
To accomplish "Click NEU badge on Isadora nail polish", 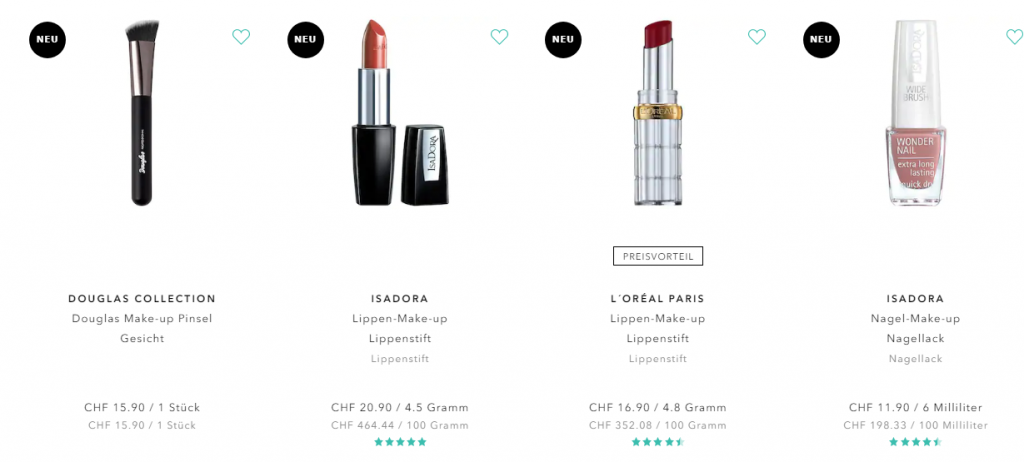I will tap(821, 39).
